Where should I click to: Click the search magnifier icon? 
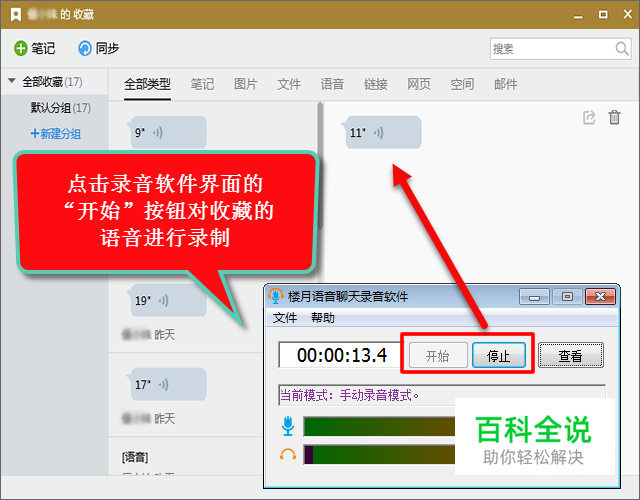tap(622, 49)
